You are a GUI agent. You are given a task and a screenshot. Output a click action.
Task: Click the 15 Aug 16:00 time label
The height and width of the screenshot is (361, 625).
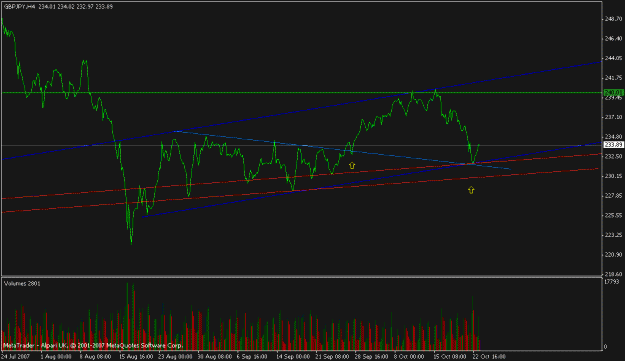136,357
